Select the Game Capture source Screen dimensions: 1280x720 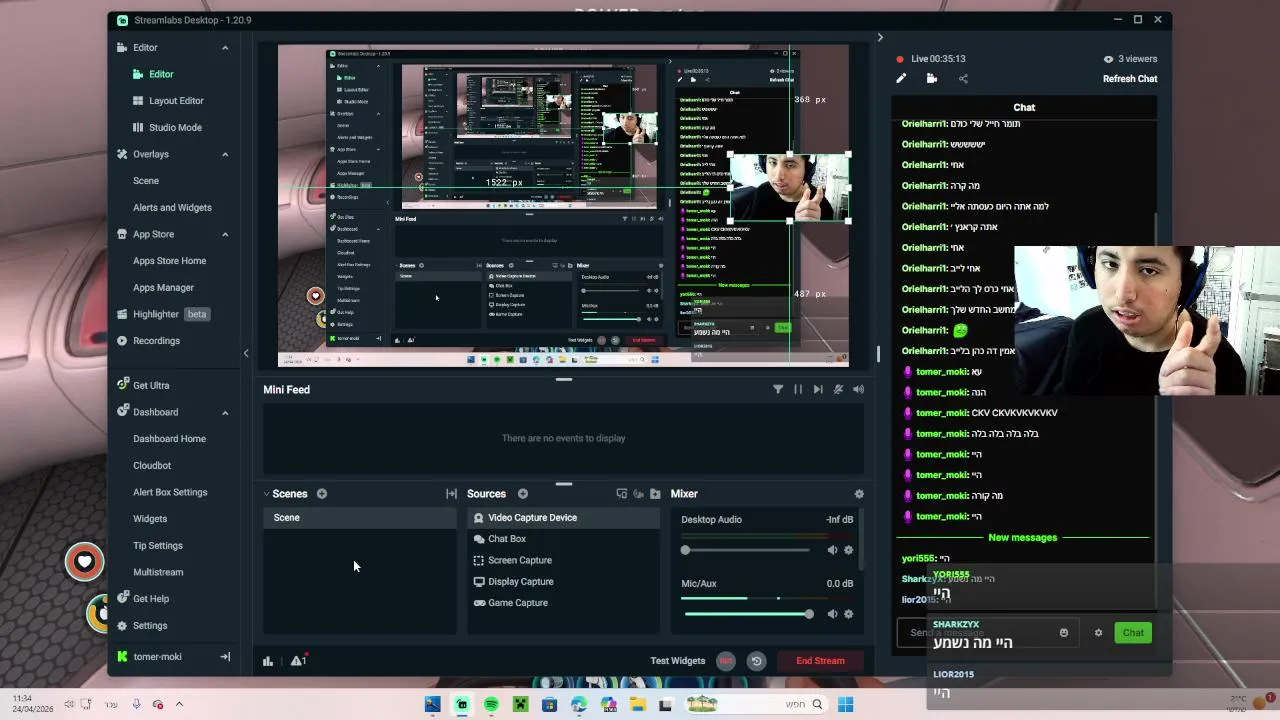[563, 603]
